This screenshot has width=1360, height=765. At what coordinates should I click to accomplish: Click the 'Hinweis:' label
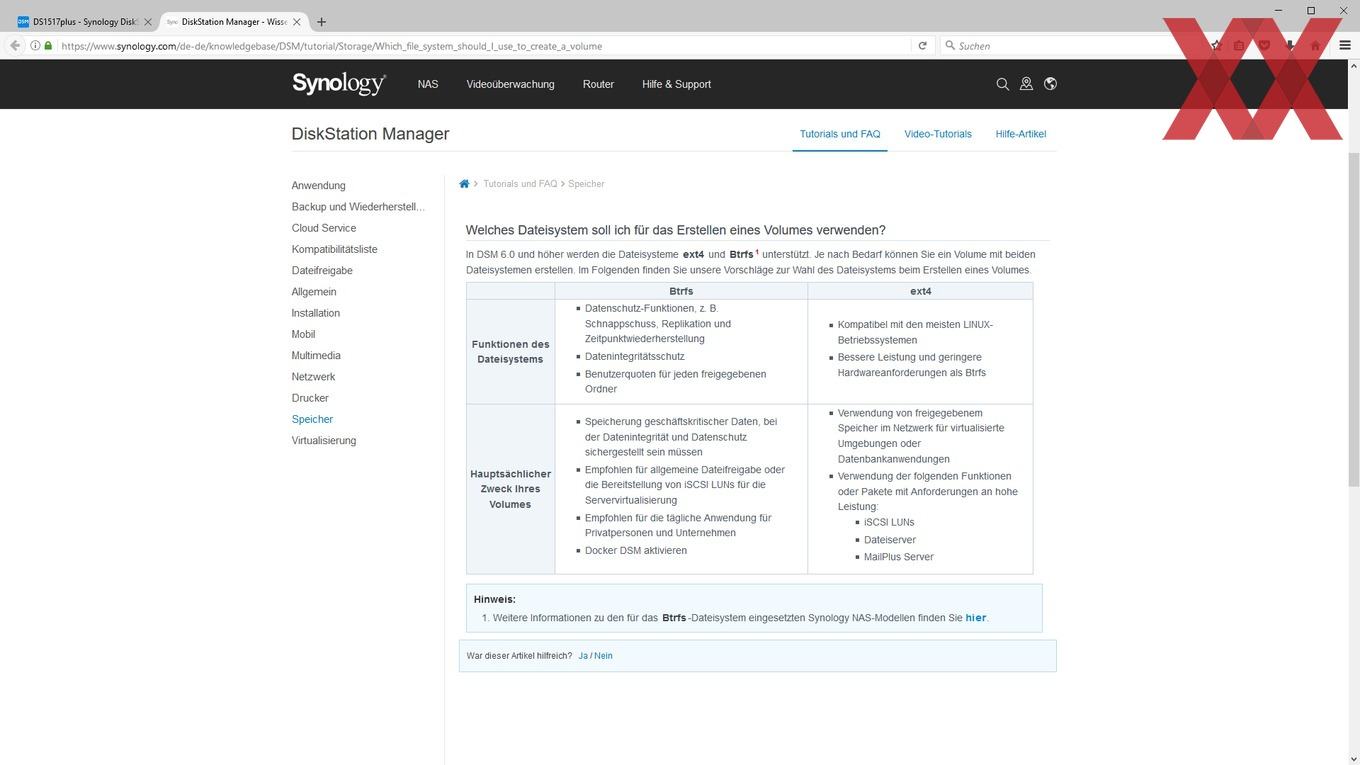pyautogui.click(x=494, y=600)
